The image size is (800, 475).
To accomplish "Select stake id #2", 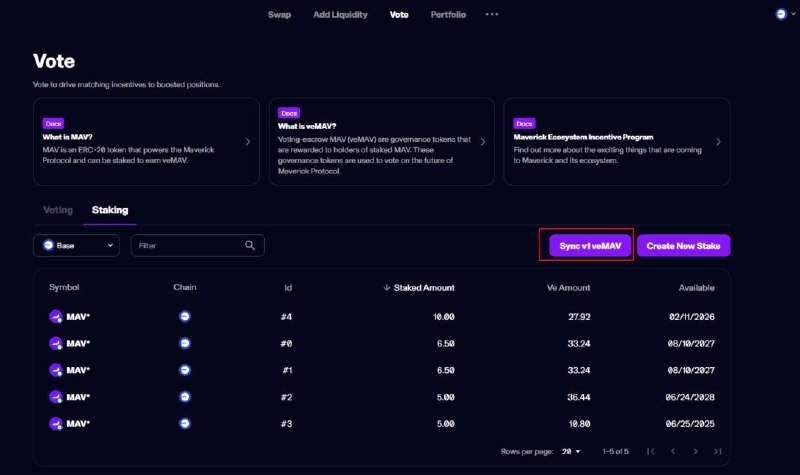I will (286, 397).
